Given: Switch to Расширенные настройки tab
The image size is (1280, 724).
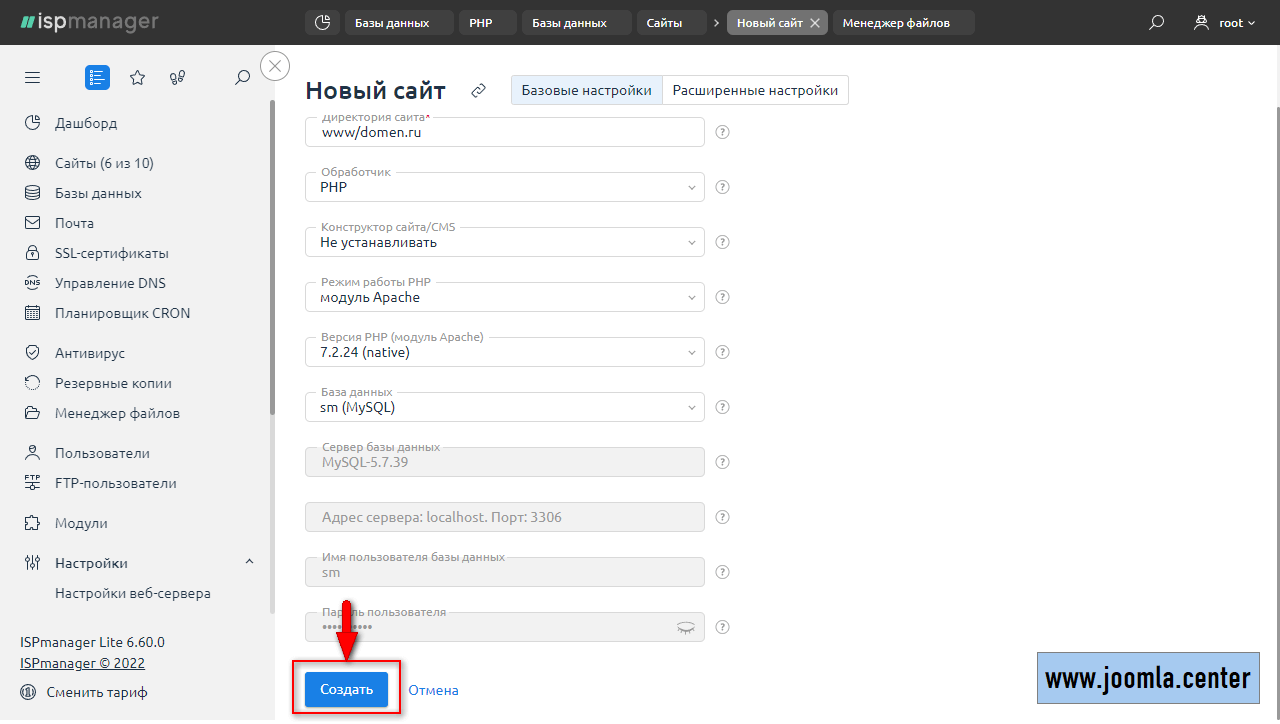Looking at the screenshot, I should point(755,90).
